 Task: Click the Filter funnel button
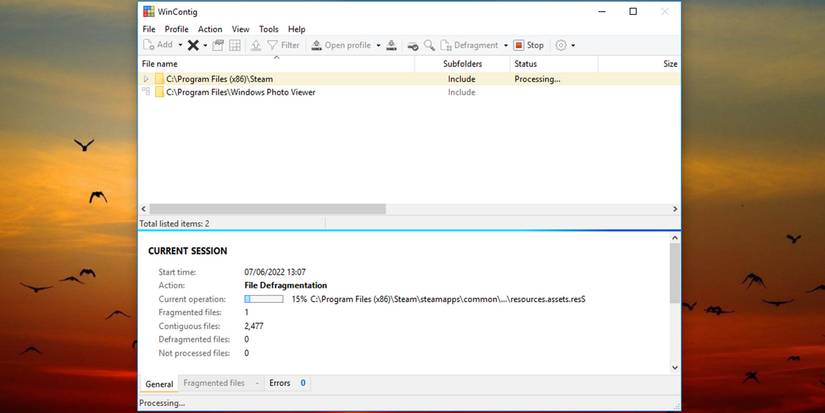tap(283, 45)
